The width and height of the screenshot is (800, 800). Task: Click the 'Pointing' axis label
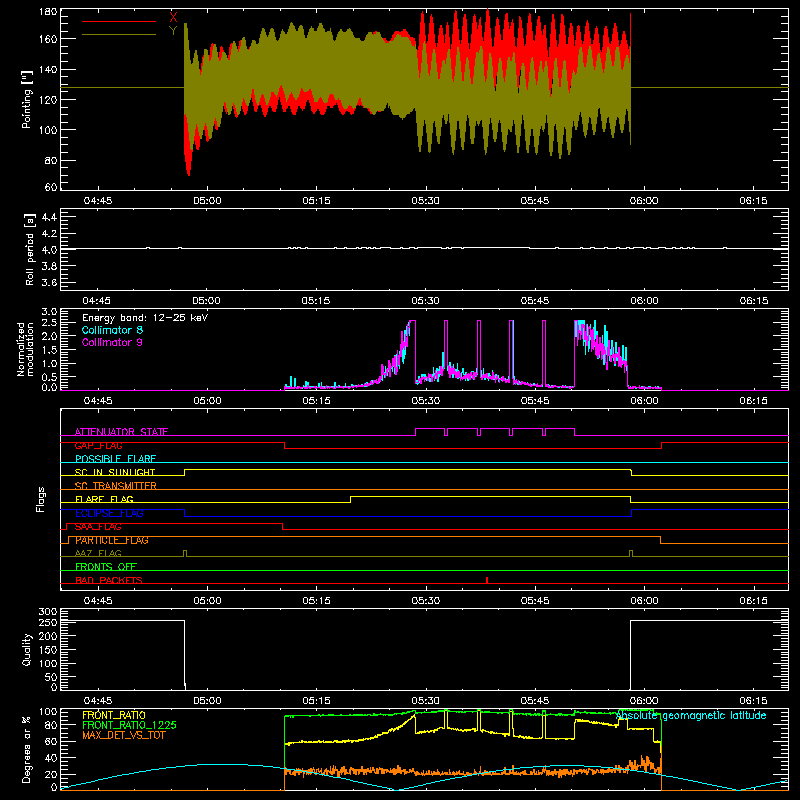pos(27,99)
